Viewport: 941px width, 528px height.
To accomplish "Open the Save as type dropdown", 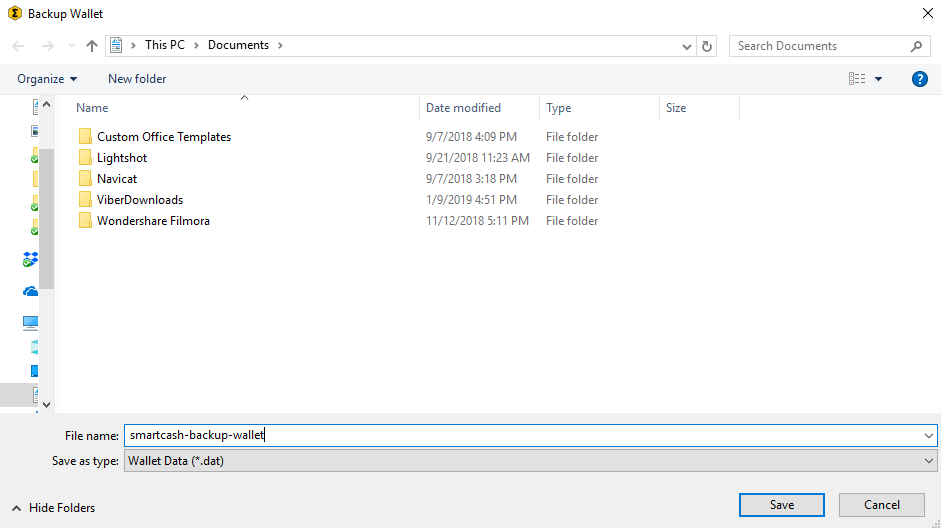I will coord(531,461).
